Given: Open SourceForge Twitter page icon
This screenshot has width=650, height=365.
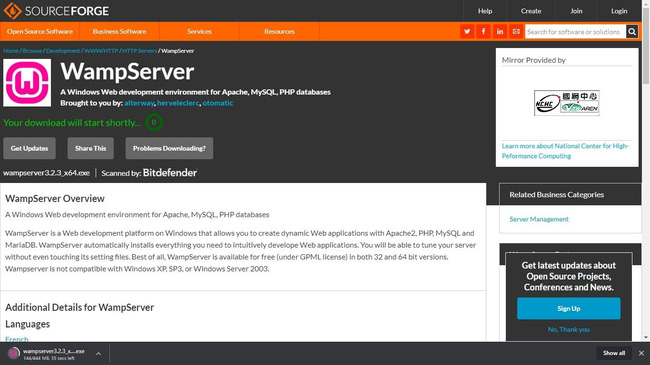Looking at the screenshot, I should tap(467, 32).
